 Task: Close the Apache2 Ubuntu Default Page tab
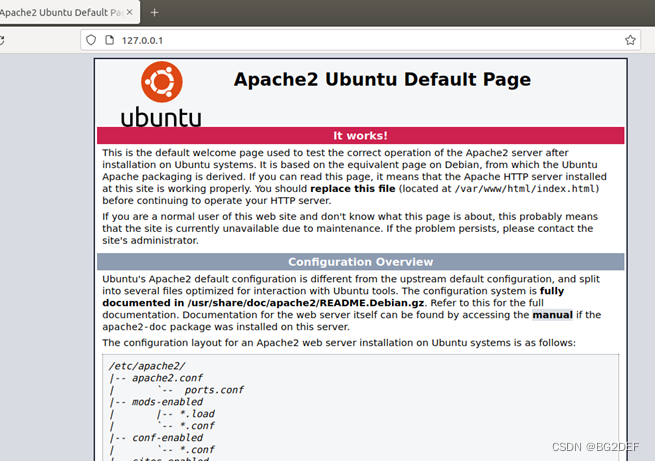129,13
